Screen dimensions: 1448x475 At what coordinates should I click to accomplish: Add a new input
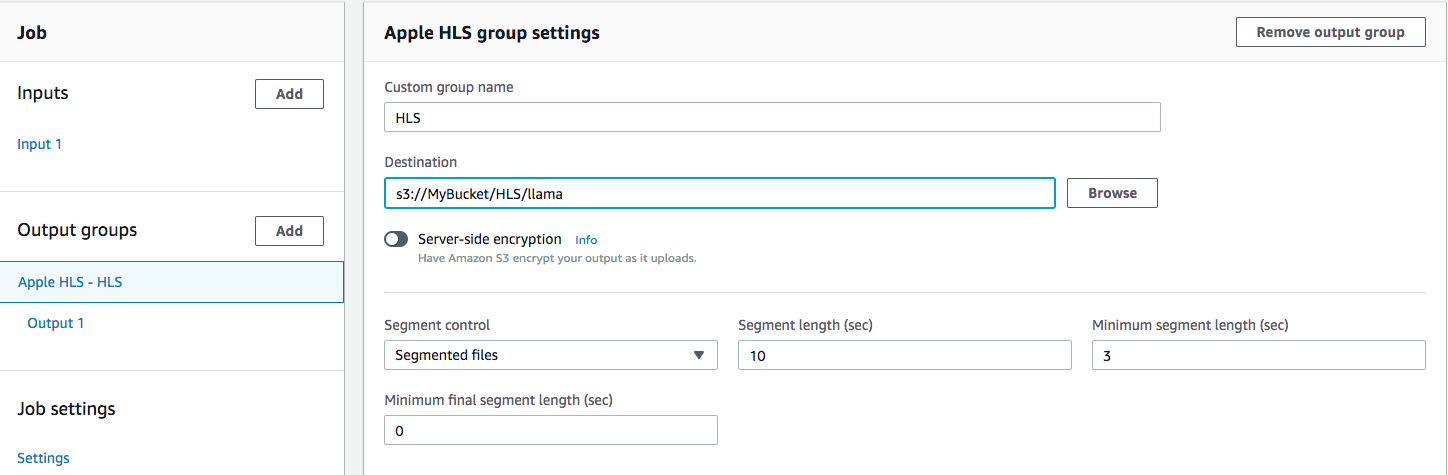(289, 94)
